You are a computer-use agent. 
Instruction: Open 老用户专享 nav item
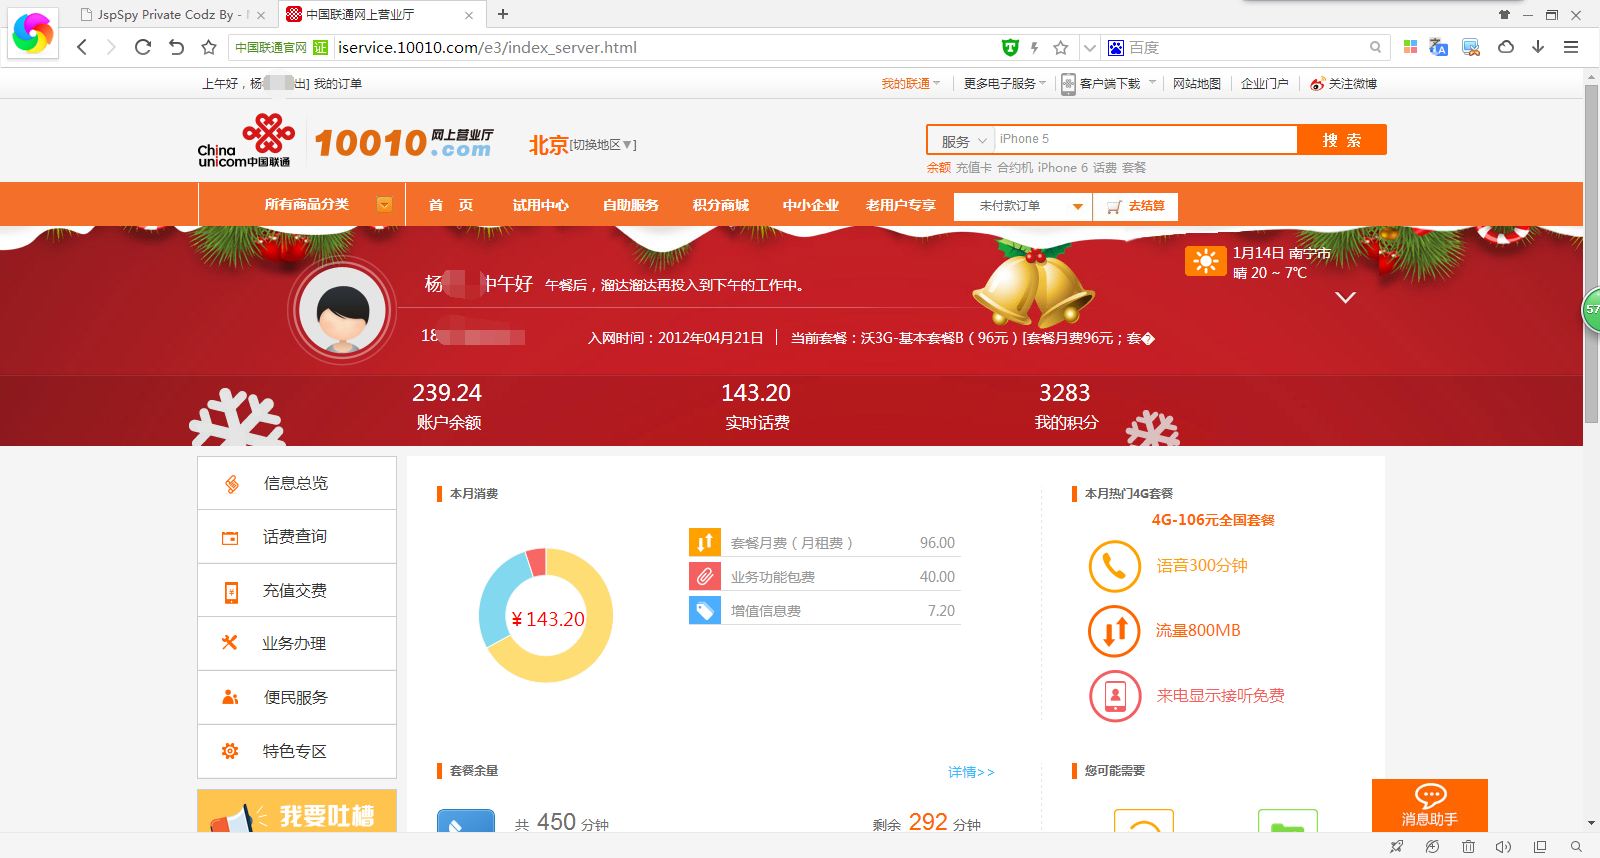(x=900, y=205)
